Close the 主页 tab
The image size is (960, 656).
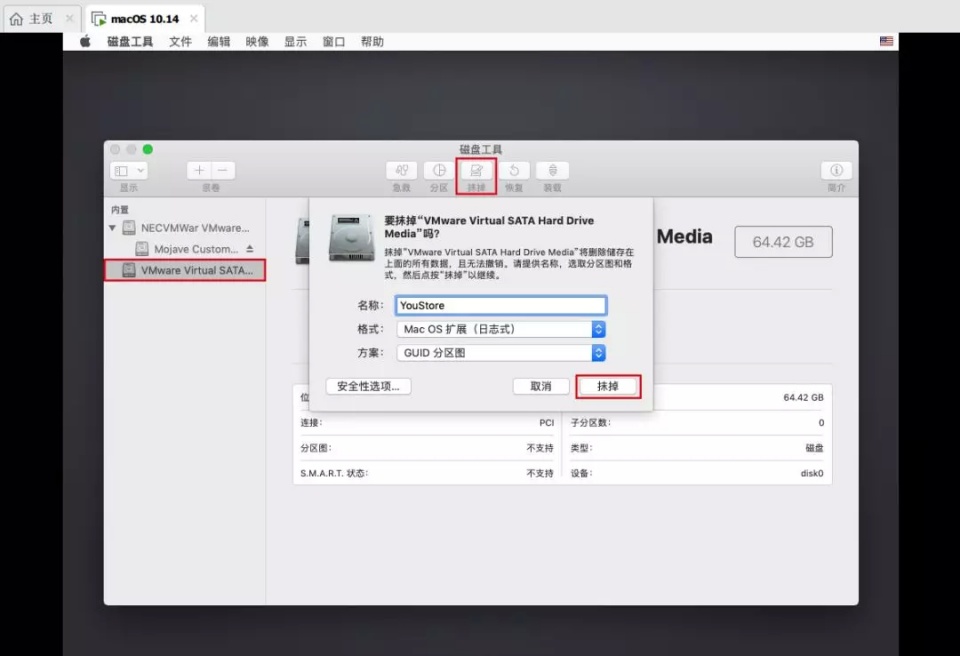(69, 18)
